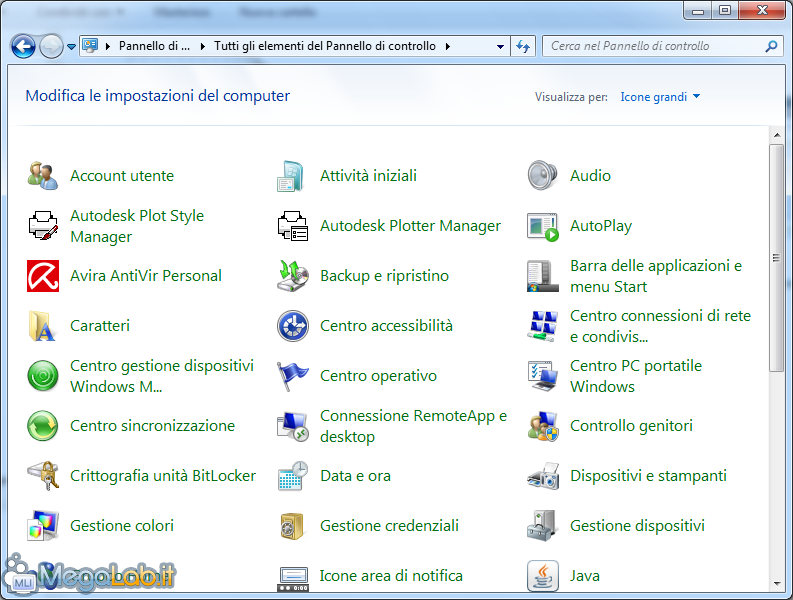Screen dimensions: 793x600
Task: Open Centro operativo flag icon
Action: pos(292,376)
